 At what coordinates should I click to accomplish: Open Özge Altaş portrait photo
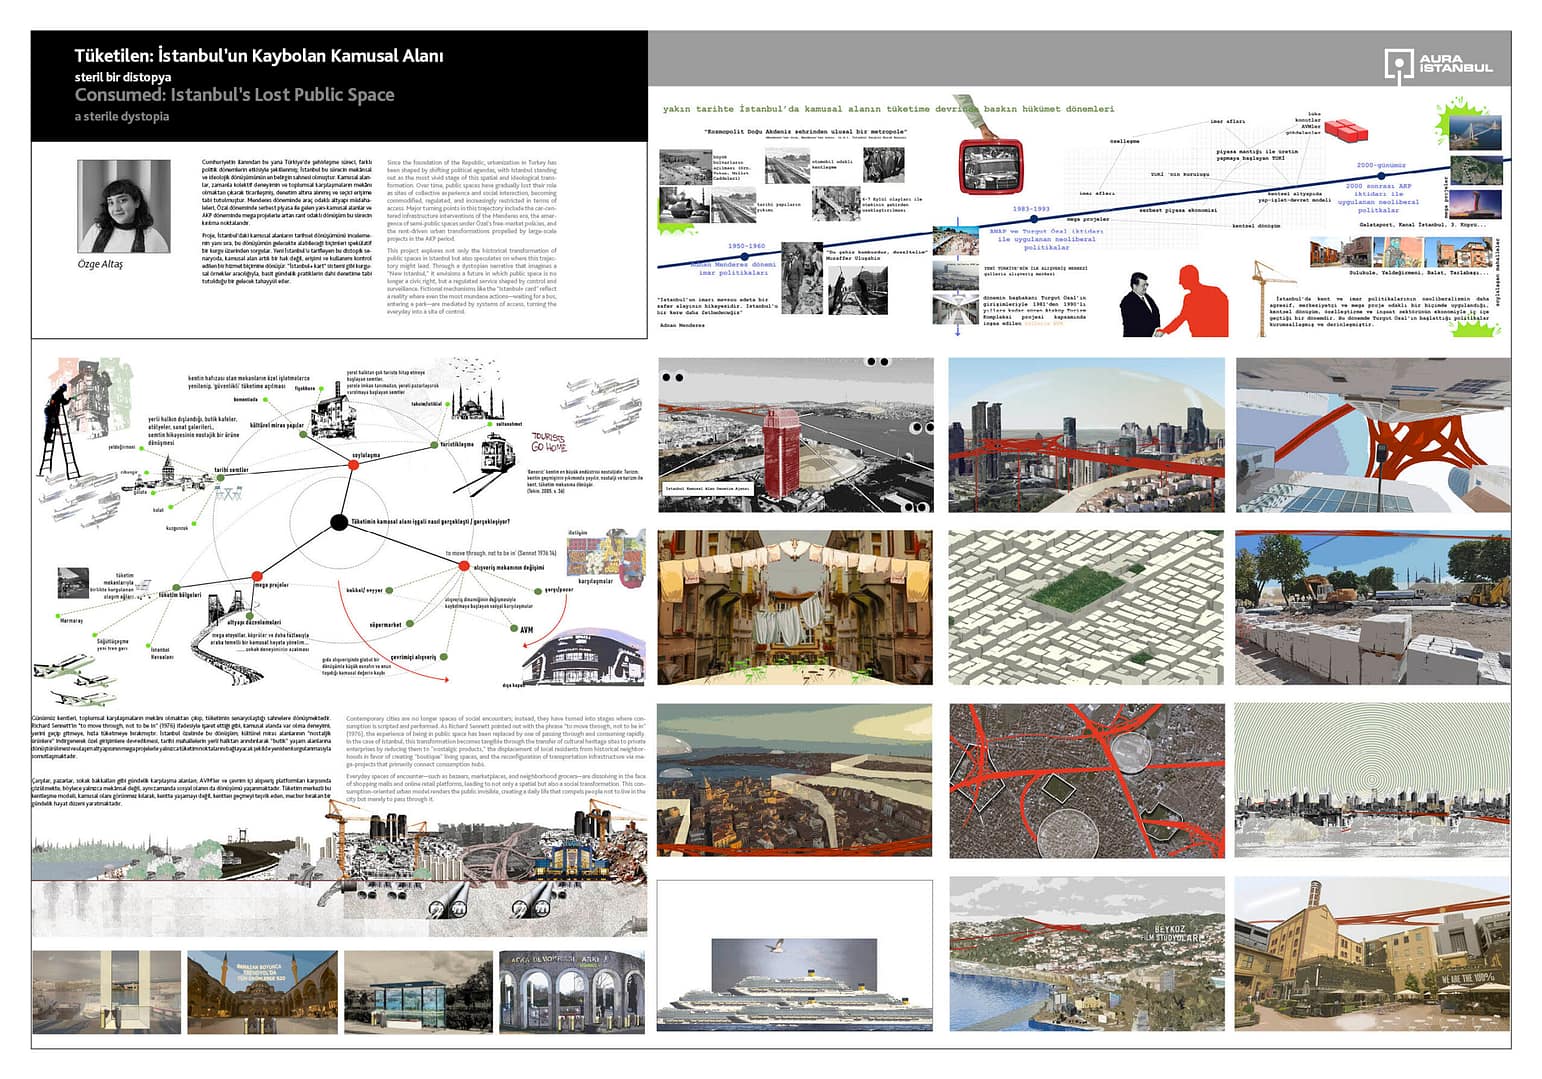click(123, 206)
